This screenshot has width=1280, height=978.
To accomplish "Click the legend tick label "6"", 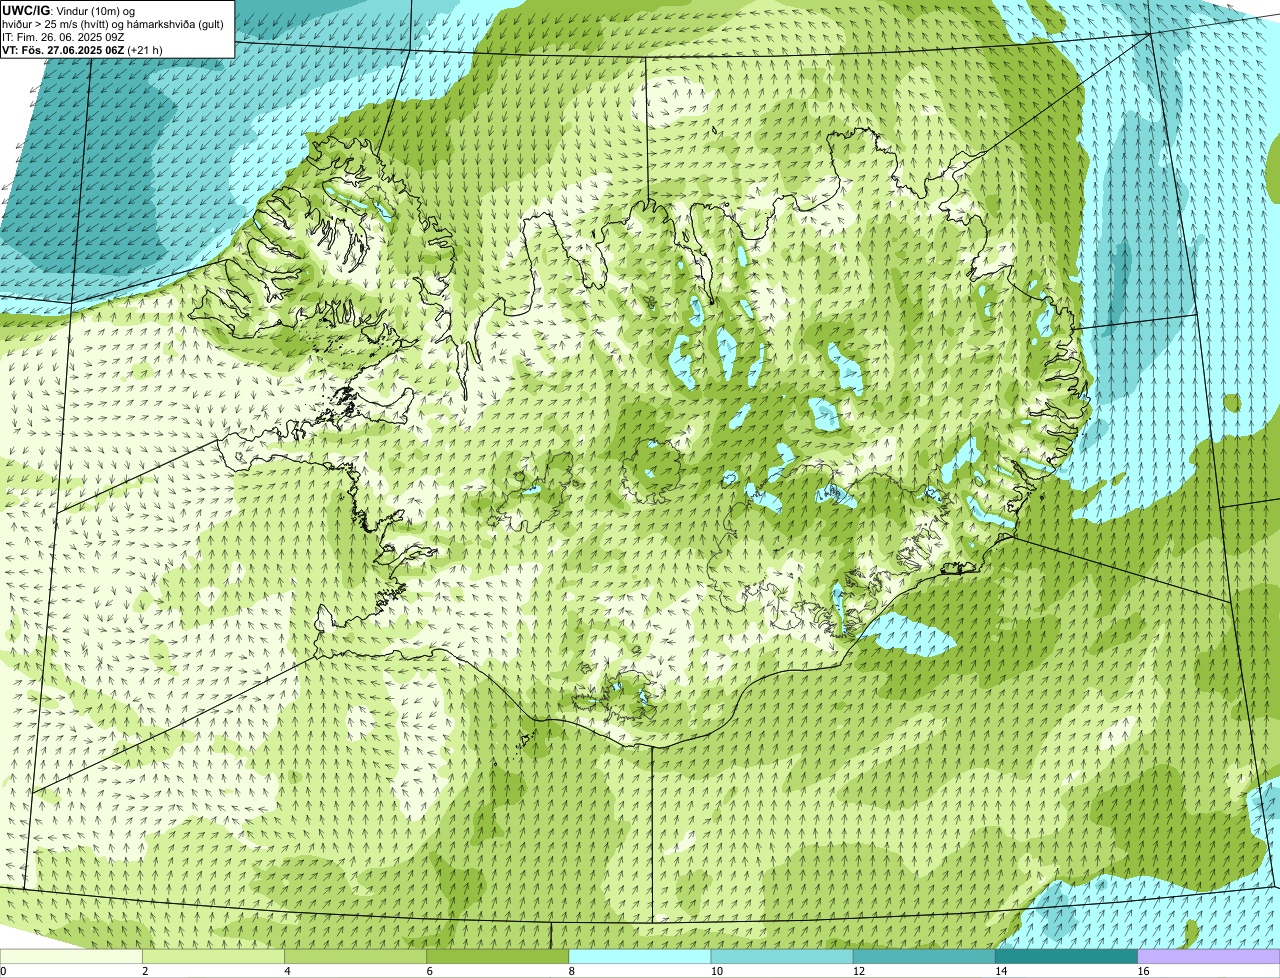I will (x=429, y=971).
